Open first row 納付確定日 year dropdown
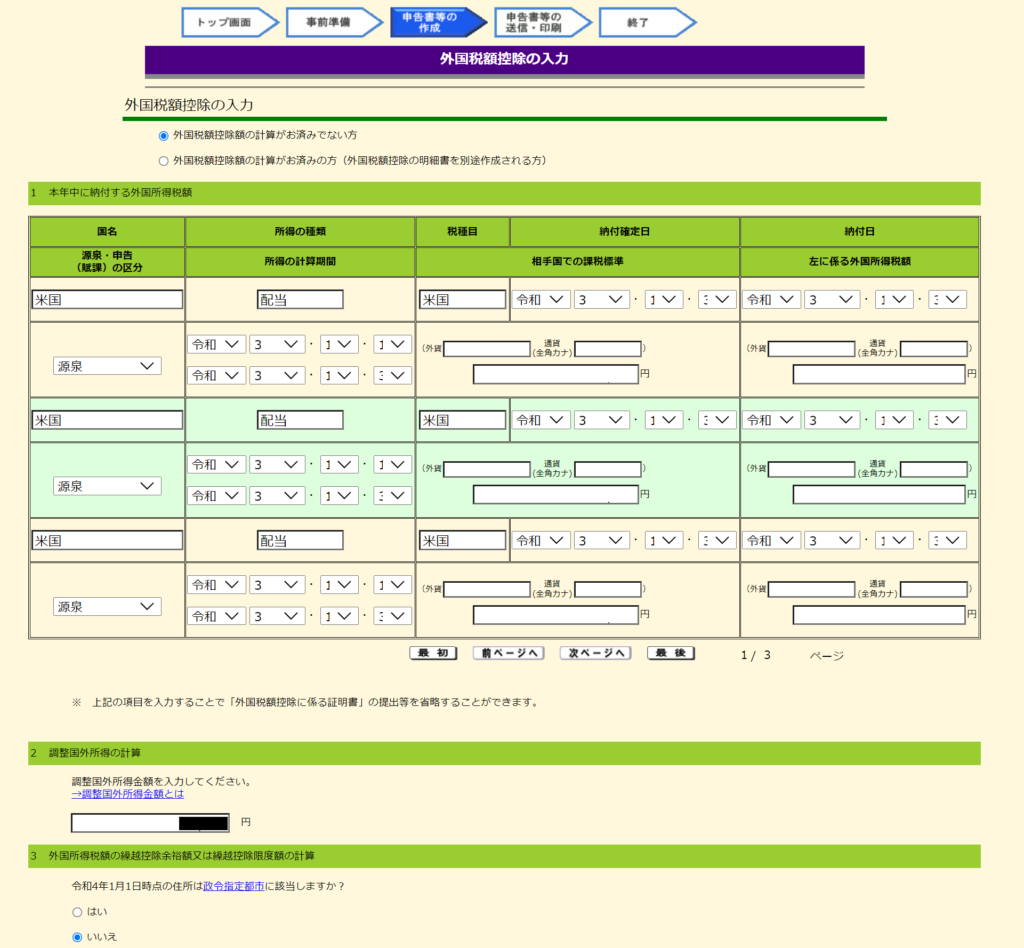1024x948 pixels. click(601, 300)
